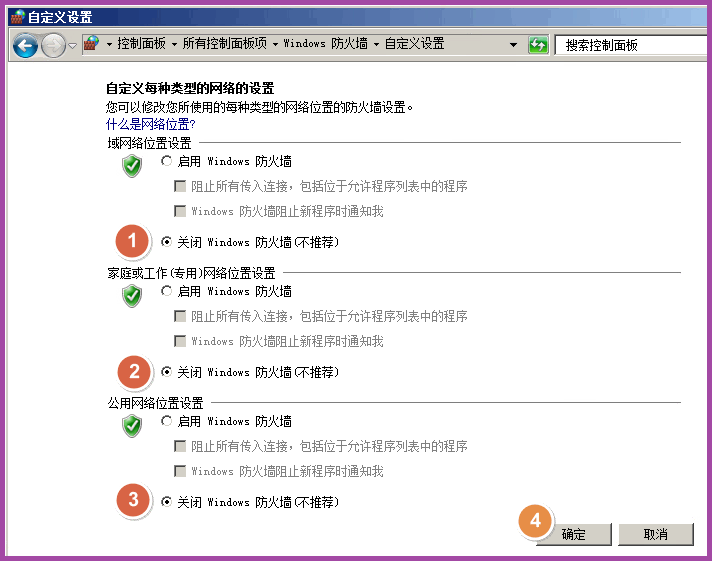Click the 公用网络位置设置 section label
The image size is (712, 561).
click(155, 403)
